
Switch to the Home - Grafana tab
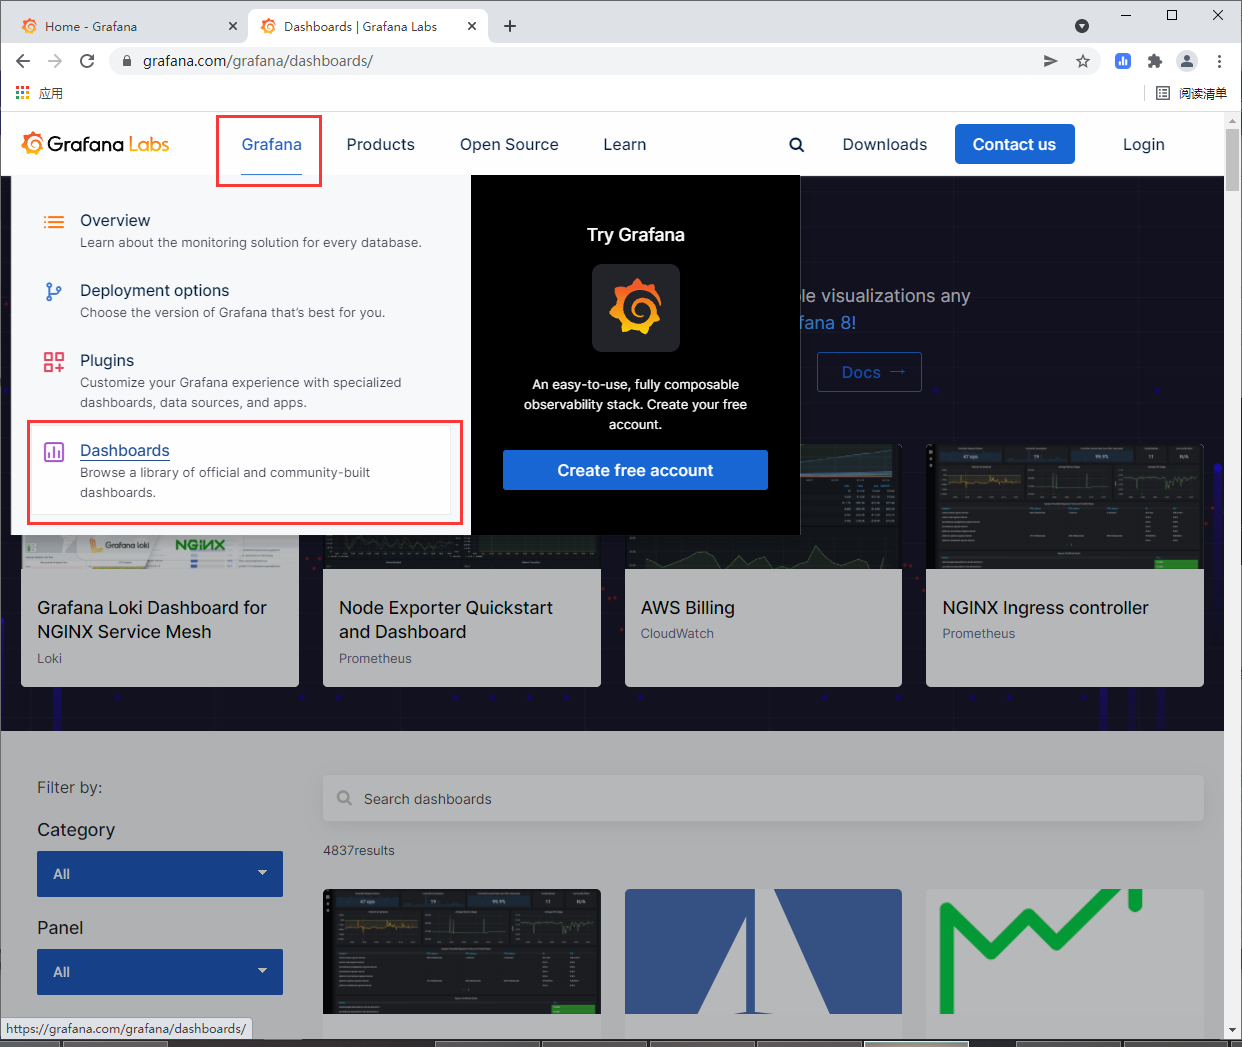click(120, 26)
